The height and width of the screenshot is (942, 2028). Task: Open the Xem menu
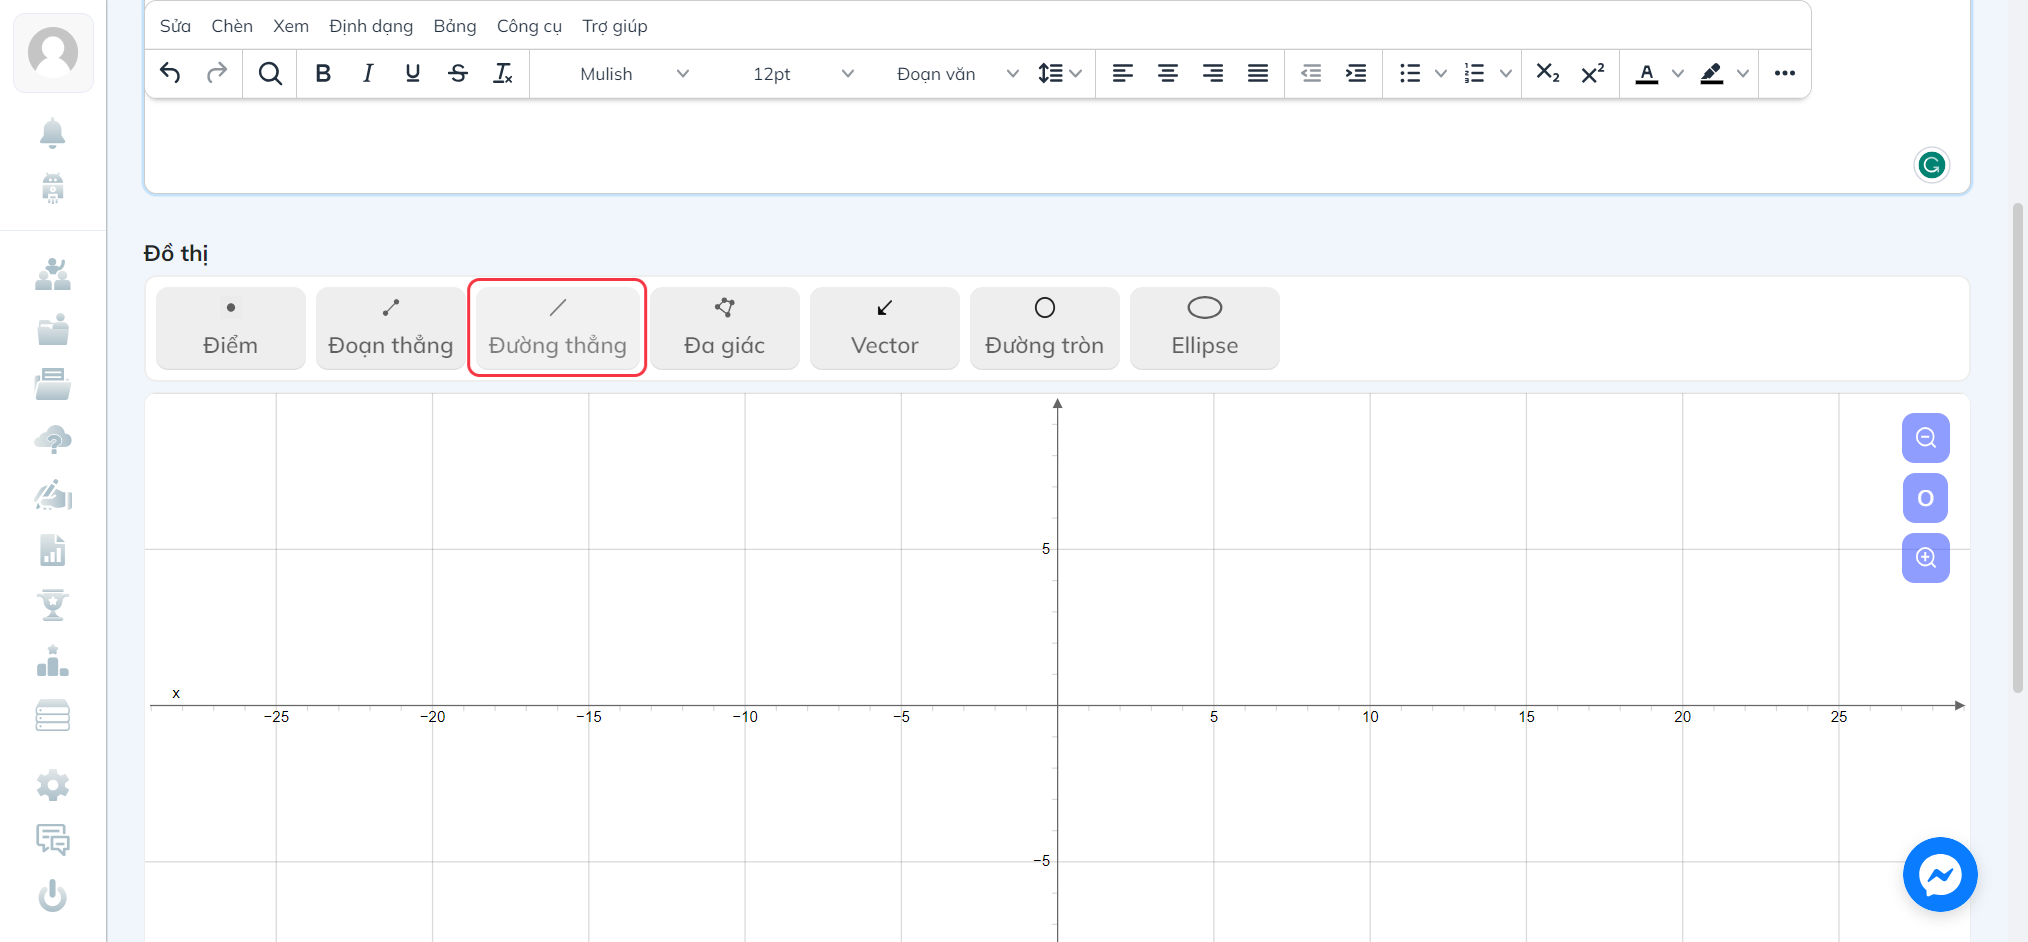(x=291, y=26)
